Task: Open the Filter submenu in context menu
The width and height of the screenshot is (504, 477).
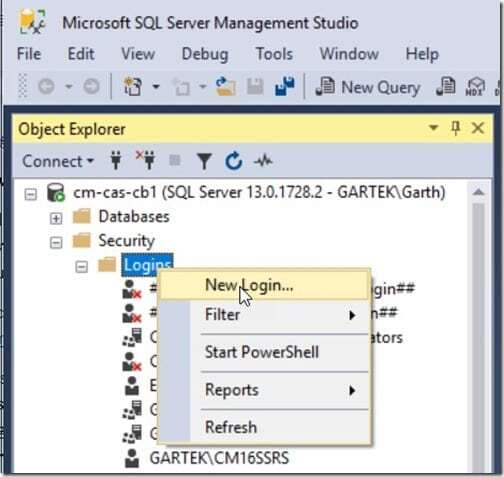Action: 265,315
